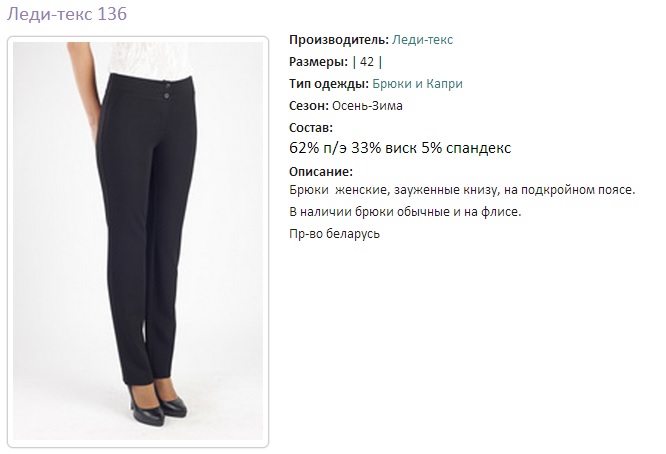The width and height of the screenshot is (666, 454).
Task: Open the black trousers product photo
Action: click(x=138, y=241)
